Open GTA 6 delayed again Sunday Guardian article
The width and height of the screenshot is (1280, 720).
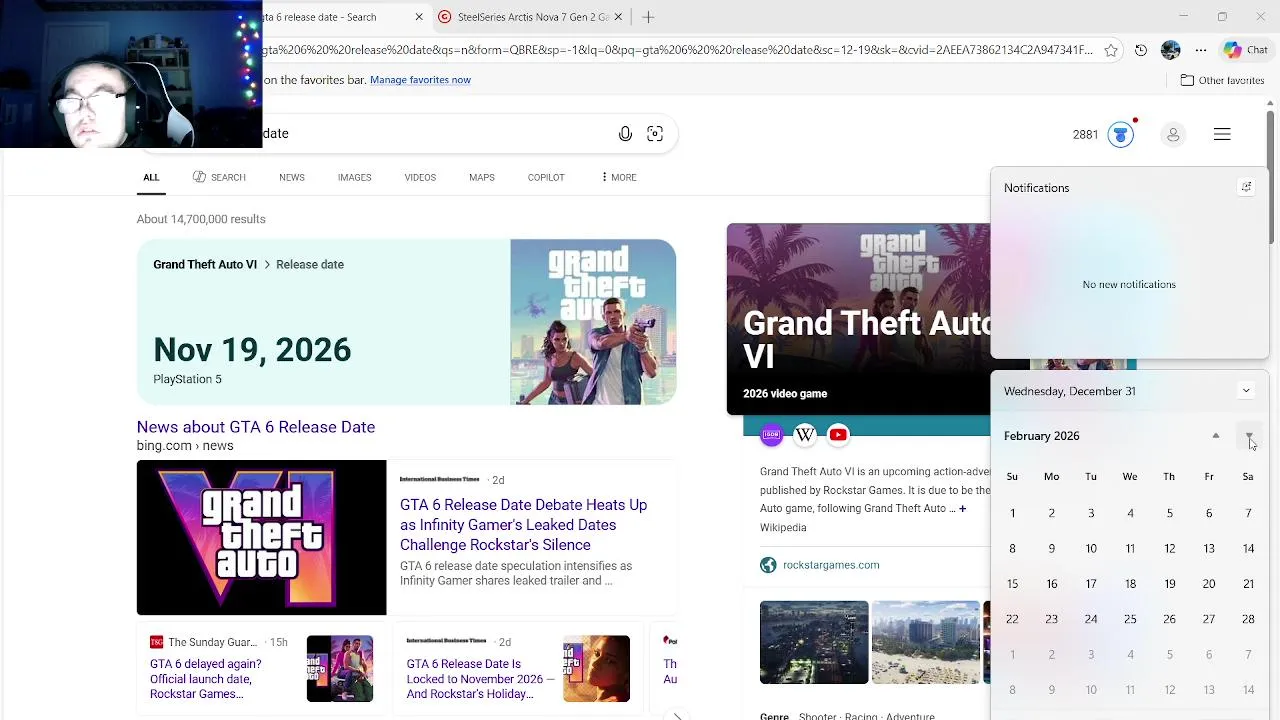pos(205,679)
